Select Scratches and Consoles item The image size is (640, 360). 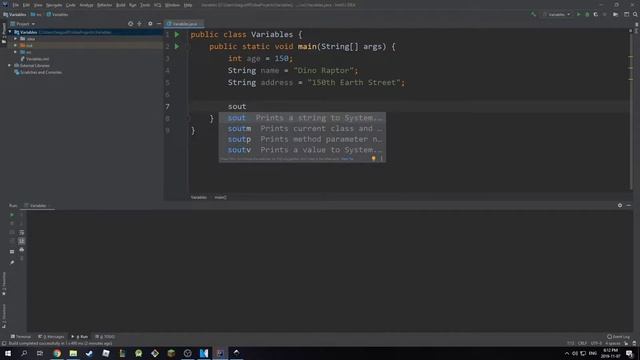[x=38, y=72]
